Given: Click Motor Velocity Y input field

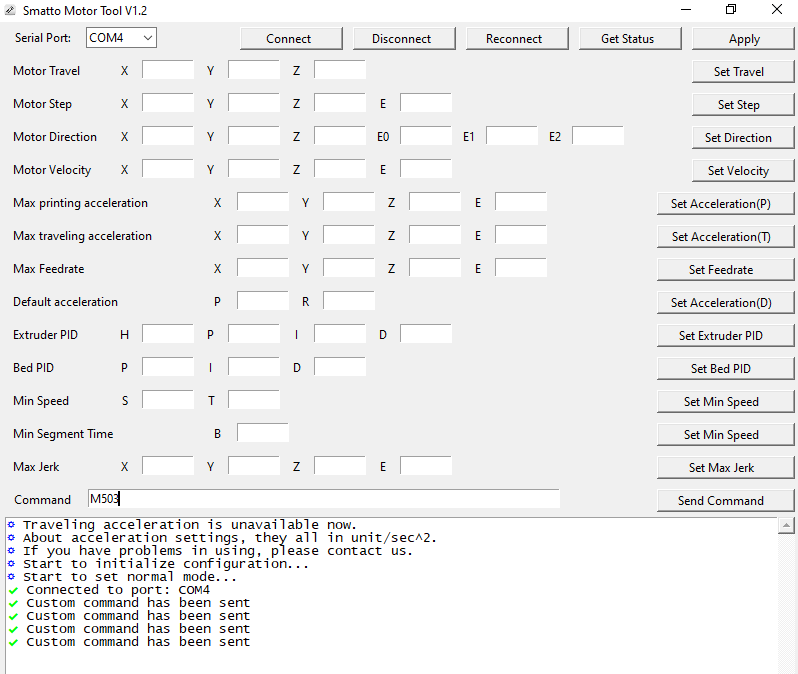Looking at the screenshot, I should [254, 169].
